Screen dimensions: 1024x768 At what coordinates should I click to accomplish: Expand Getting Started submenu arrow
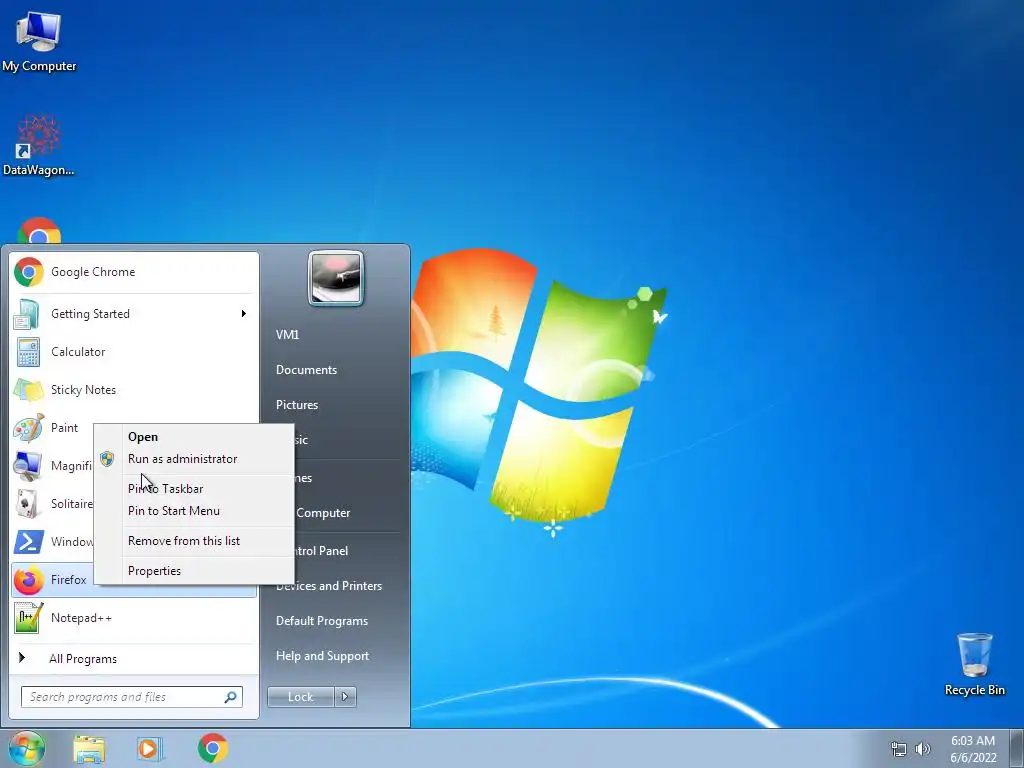(244, 313)
